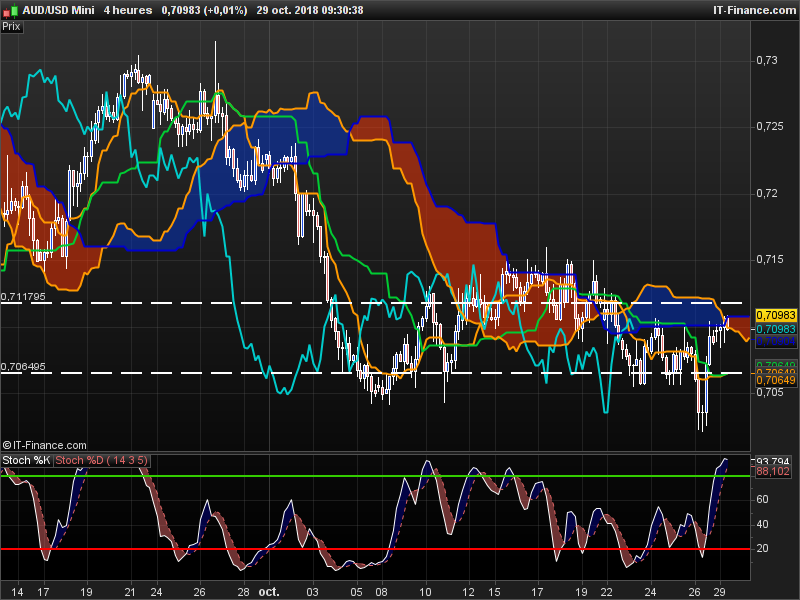Screen dimensions: 800x600
Task: Click the 0,72 price axis label
Action: tap(767, 193)
